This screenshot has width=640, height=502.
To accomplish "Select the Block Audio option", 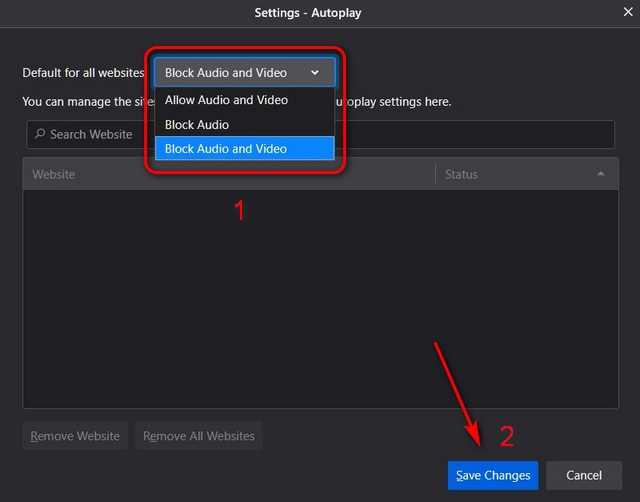I will tap(244, 124).
